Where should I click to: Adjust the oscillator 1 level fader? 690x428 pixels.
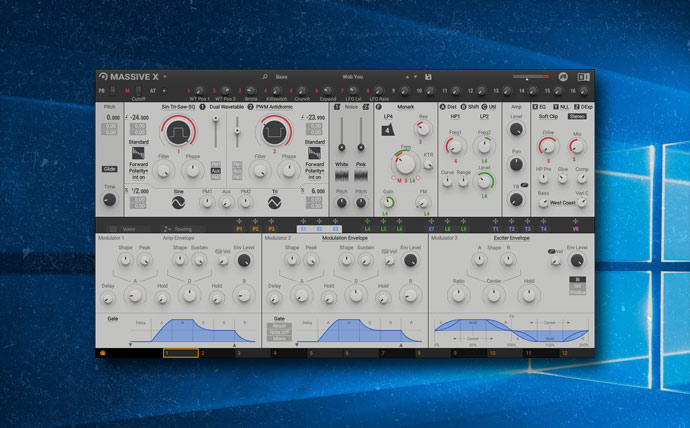point(216,132)
